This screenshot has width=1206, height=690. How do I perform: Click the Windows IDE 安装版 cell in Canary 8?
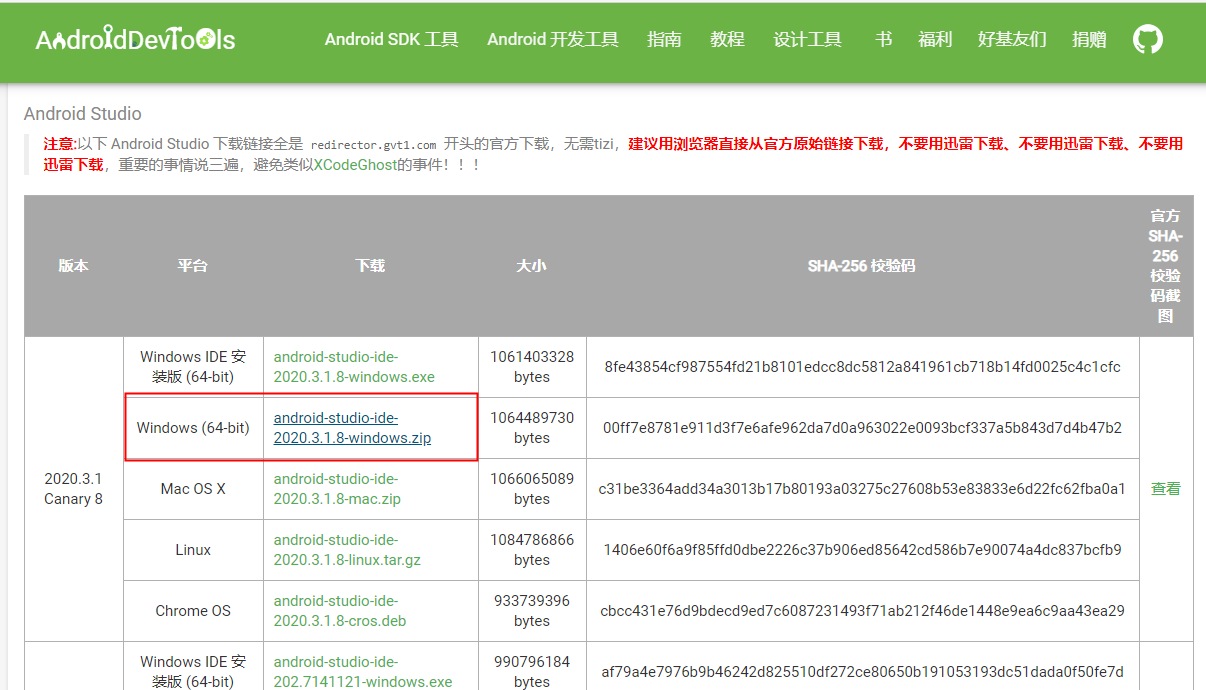193,367
